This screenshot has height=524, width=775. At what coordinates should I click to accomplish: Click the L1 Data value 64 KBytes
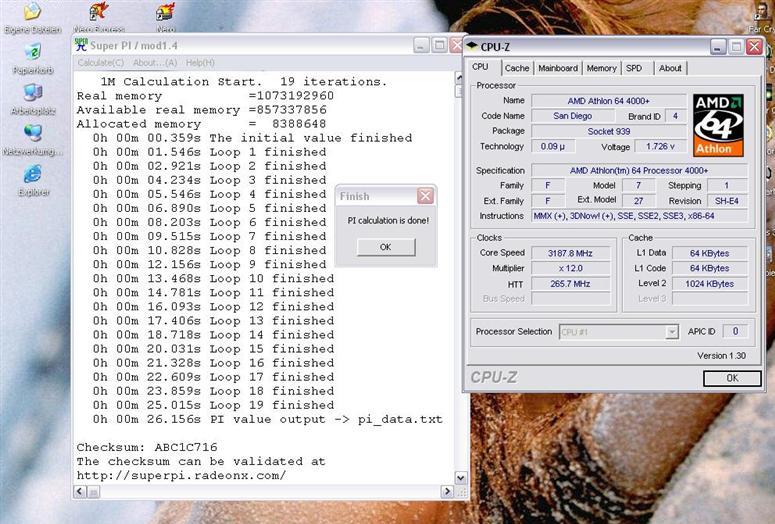[709, 253]
